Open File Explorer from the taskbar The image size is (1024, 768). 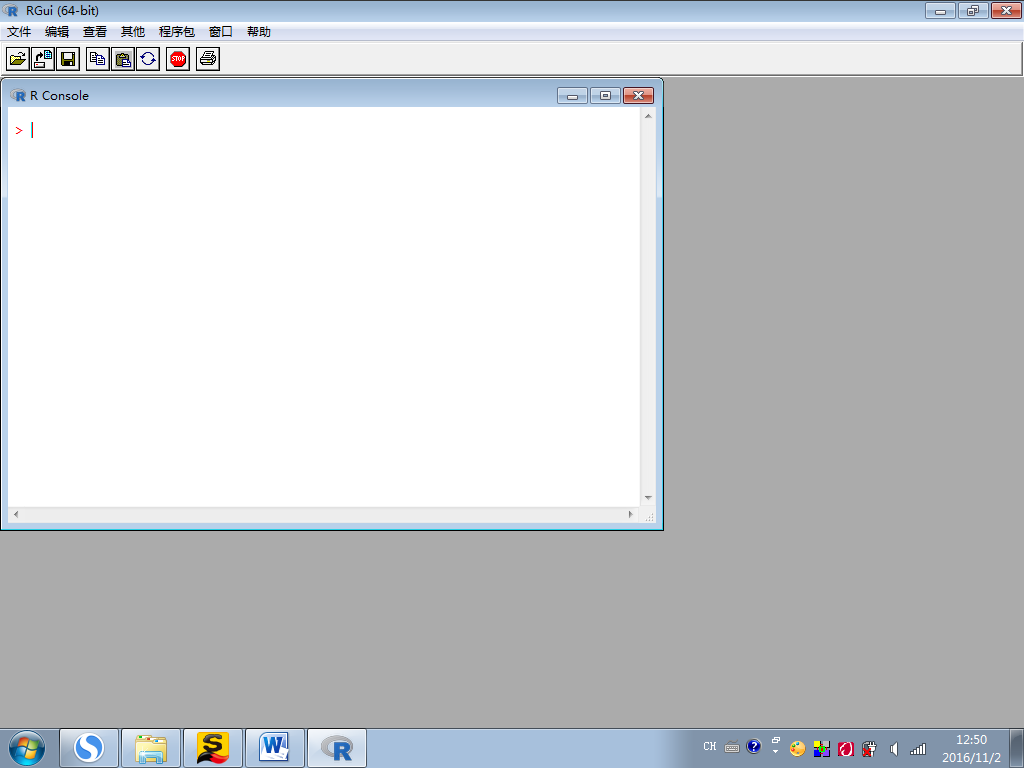coord(151,748)
